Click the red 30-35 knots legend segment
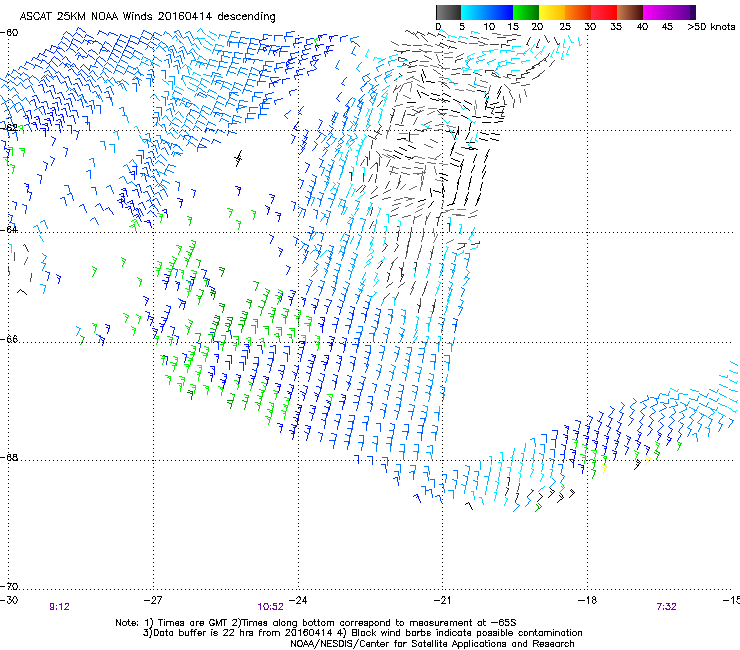The width and height of the screenshot is (740, 650). [x=604, y=12]
